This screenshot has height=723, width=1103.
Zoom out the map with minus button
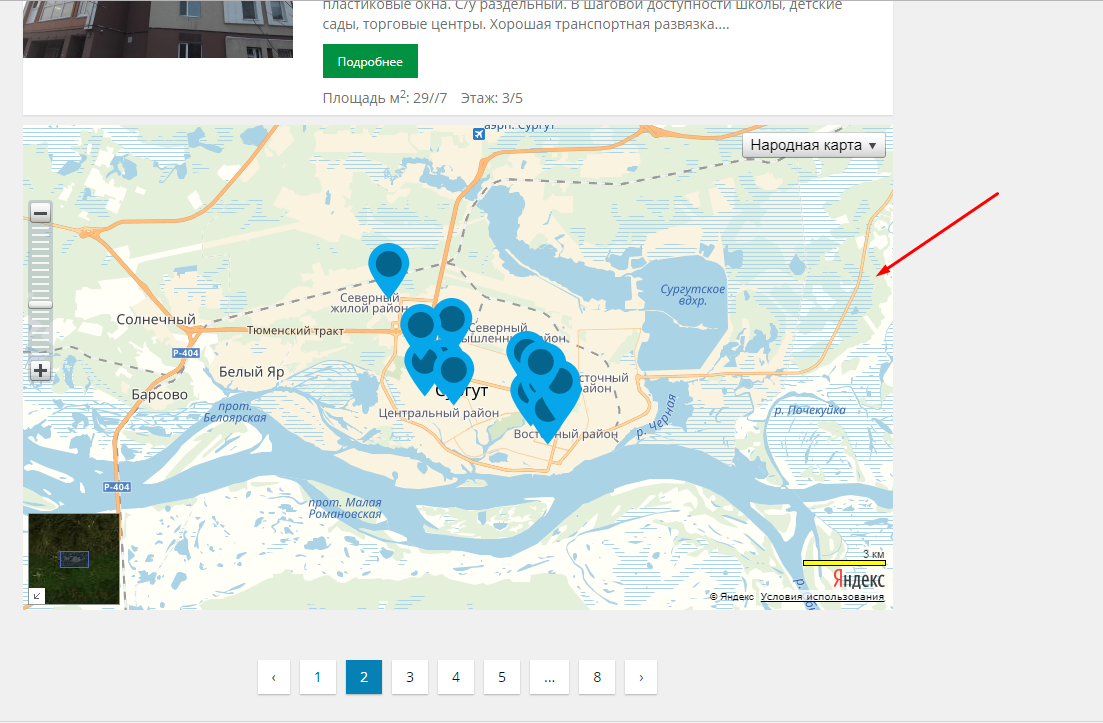[41, 212]
